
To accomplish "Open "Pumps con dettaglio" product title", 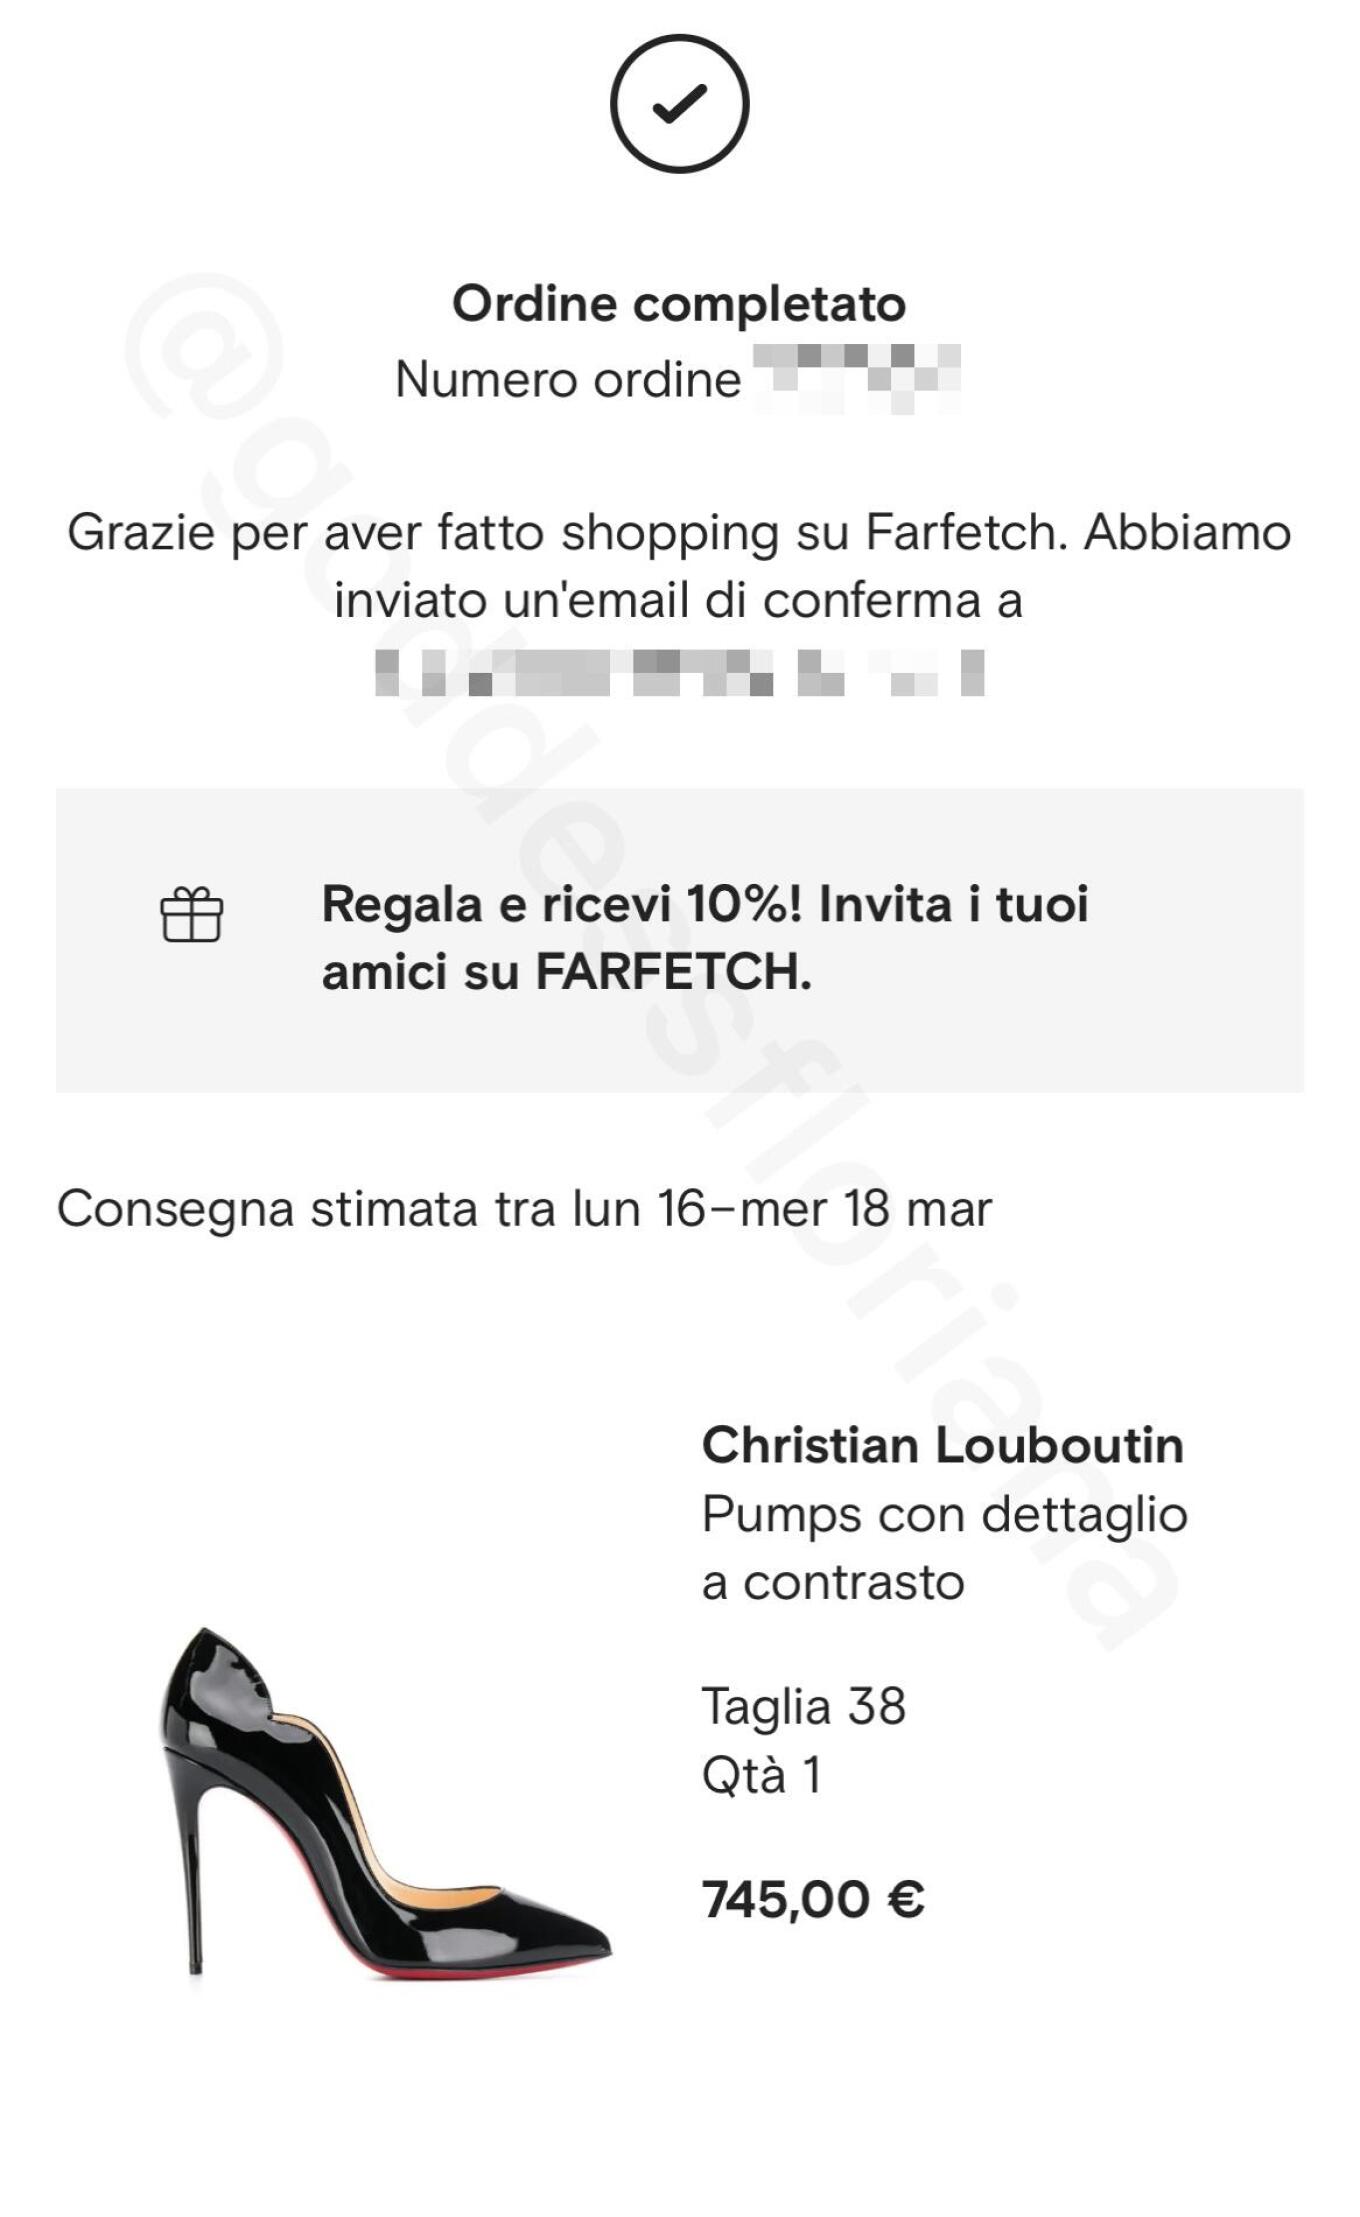I will (944, 1514).
